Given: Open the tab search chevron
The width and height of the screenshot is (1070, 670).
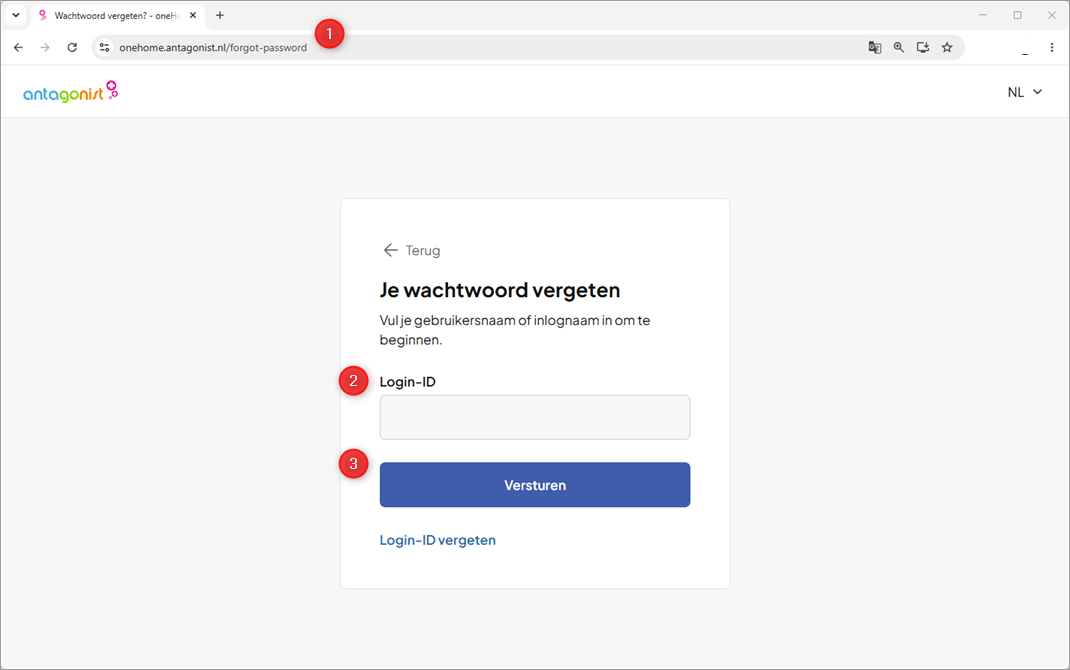Looking at the screenshot, I should (16, 15).
